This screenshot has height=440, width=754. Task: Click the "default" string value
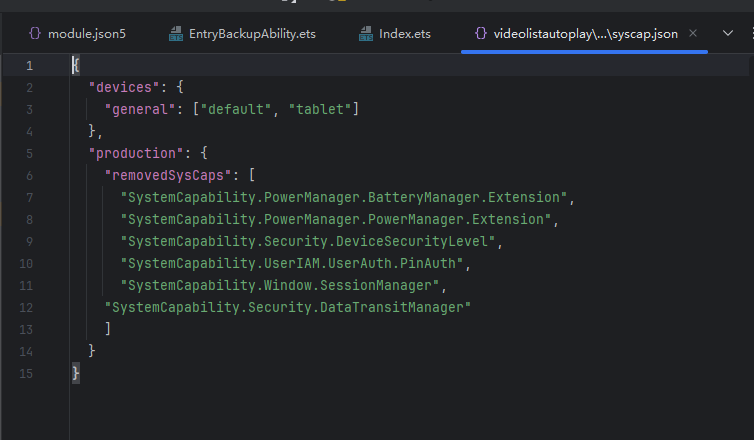pos(236,109)
